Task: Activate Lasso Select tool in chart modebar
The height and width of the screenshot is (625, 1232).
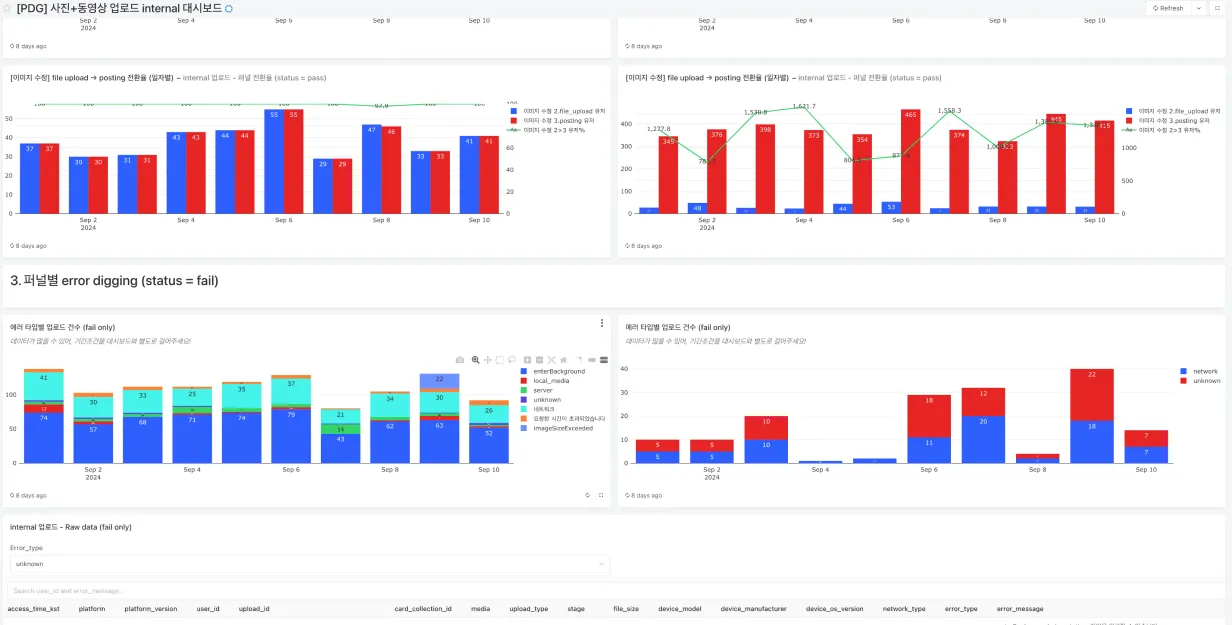Action: coord(512,360)
